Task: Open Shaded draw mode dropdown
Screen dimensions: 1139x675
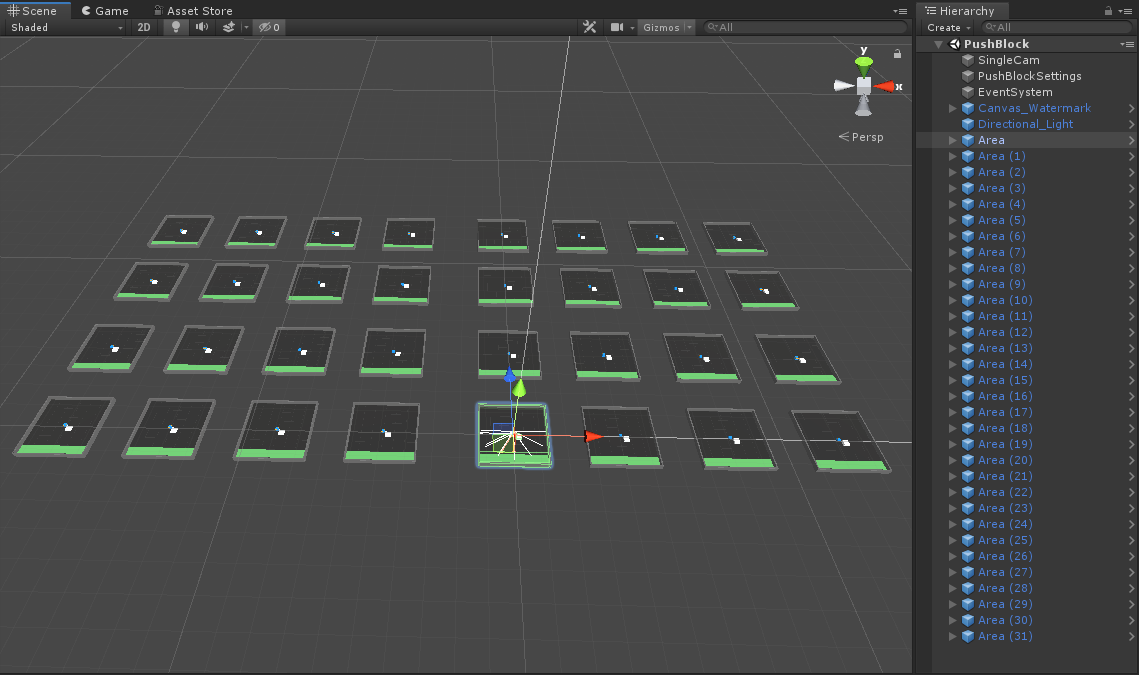Action: tap(67, 28)
